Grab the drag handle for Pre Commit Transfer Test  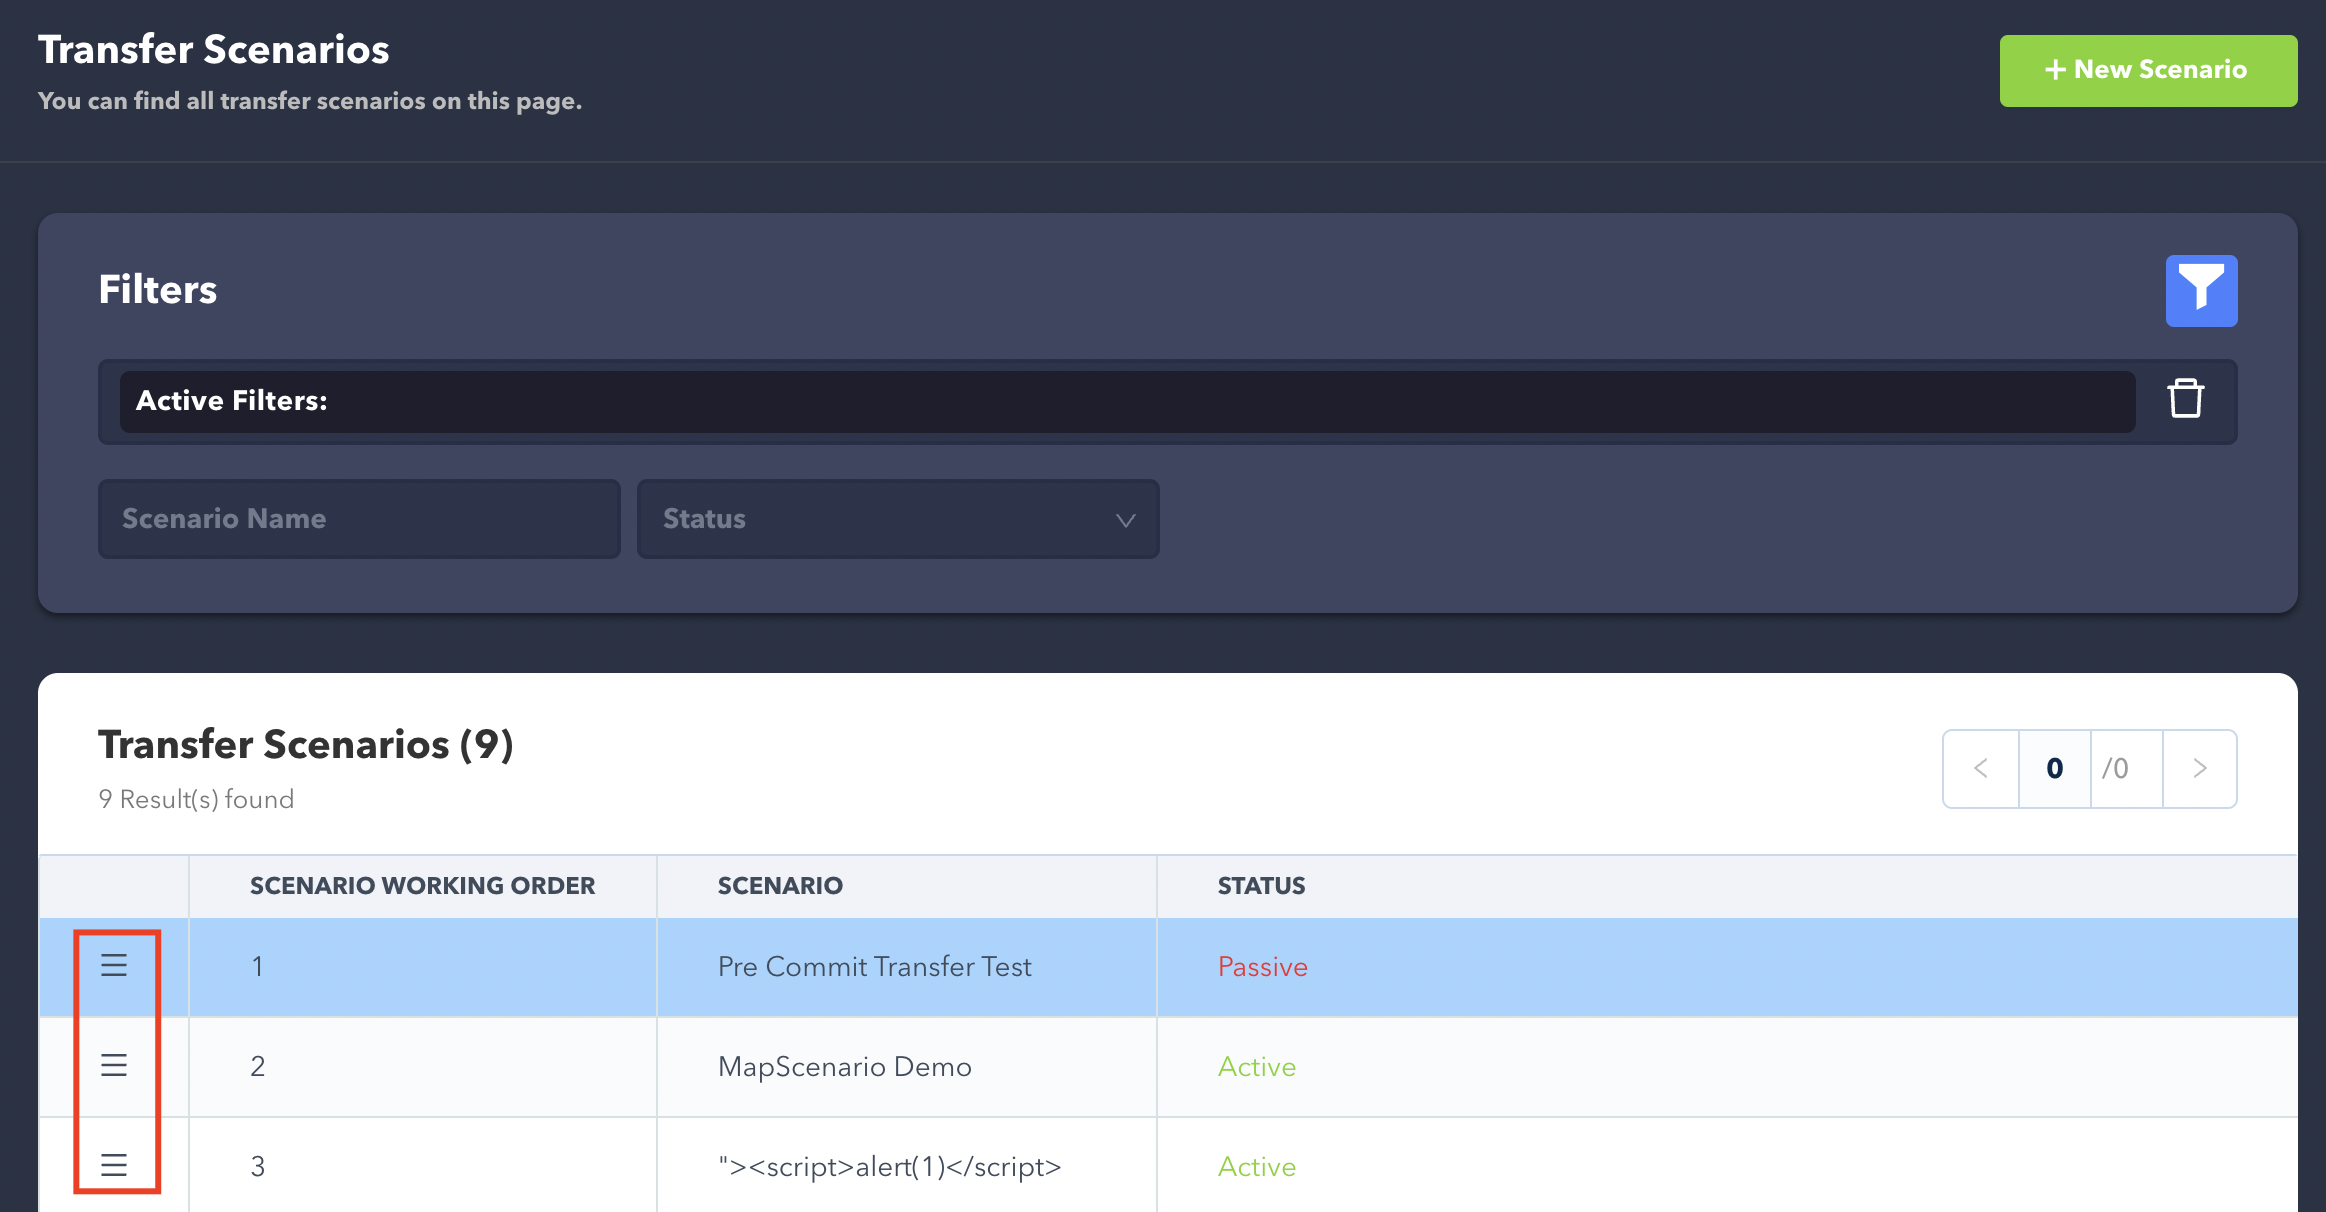point(114,965)
